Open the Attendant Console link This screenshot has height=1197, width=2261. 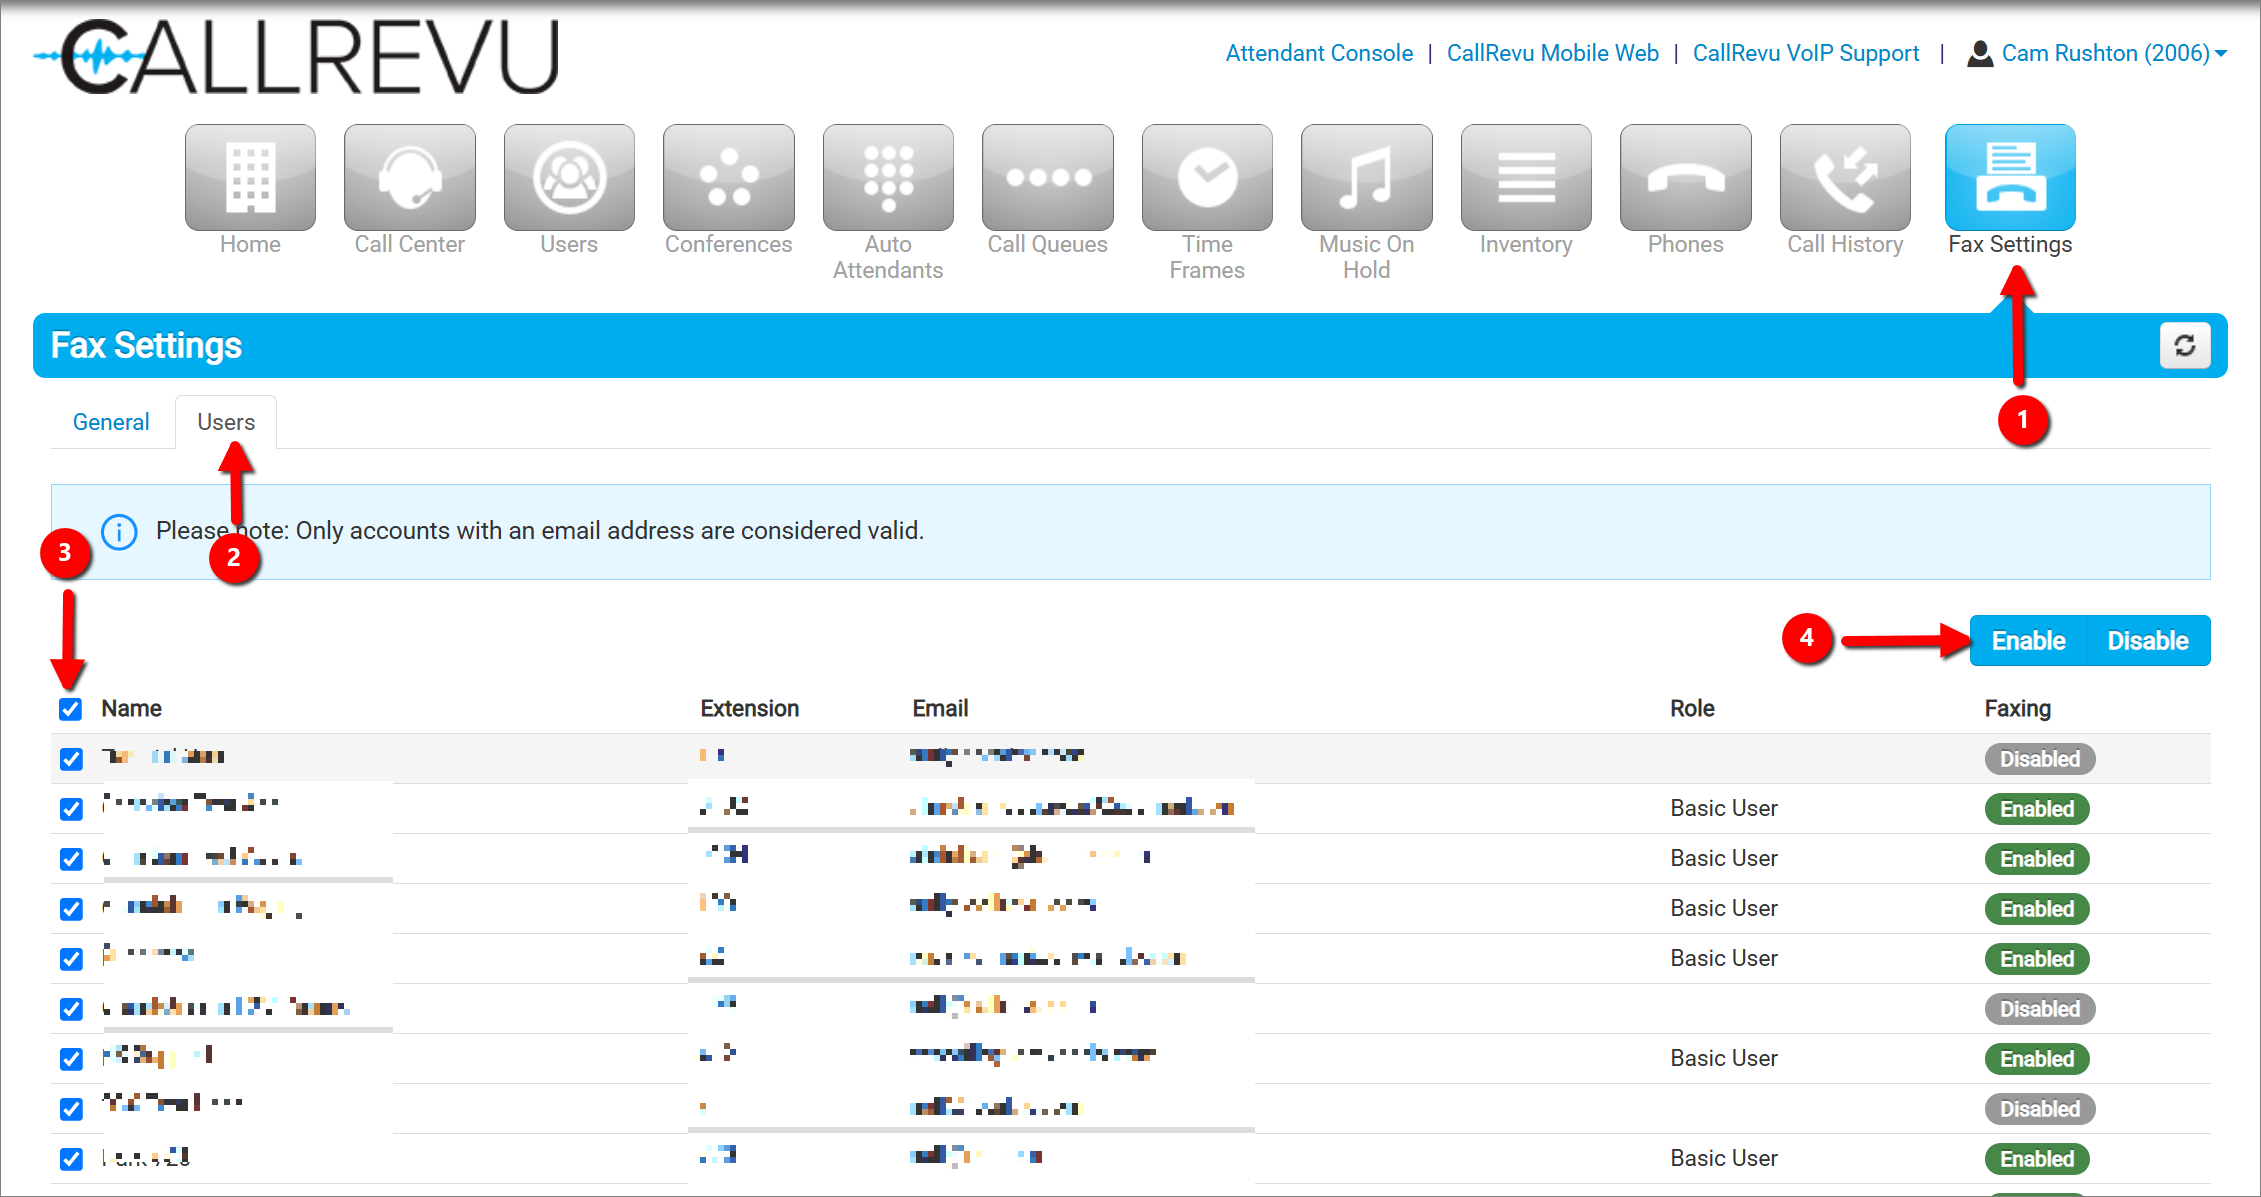[x=1319, y=53]
